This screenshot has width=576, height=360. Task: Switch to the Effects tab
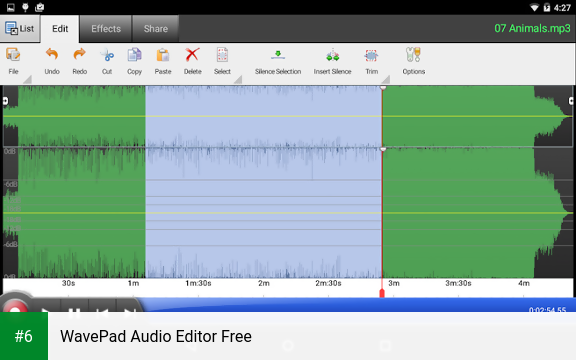coord(106,29)
